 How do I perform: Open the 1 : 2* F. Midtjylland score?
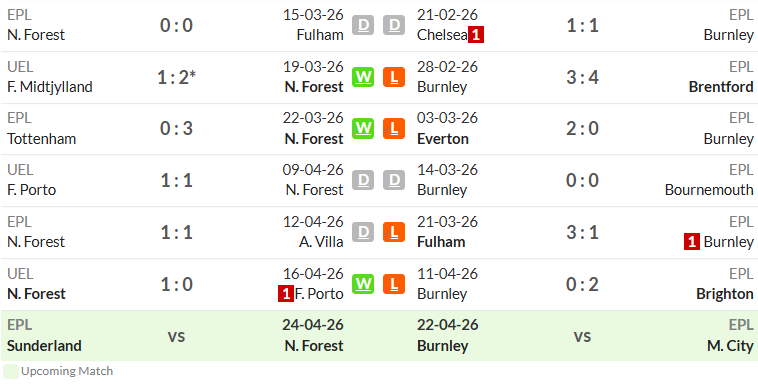176,77
